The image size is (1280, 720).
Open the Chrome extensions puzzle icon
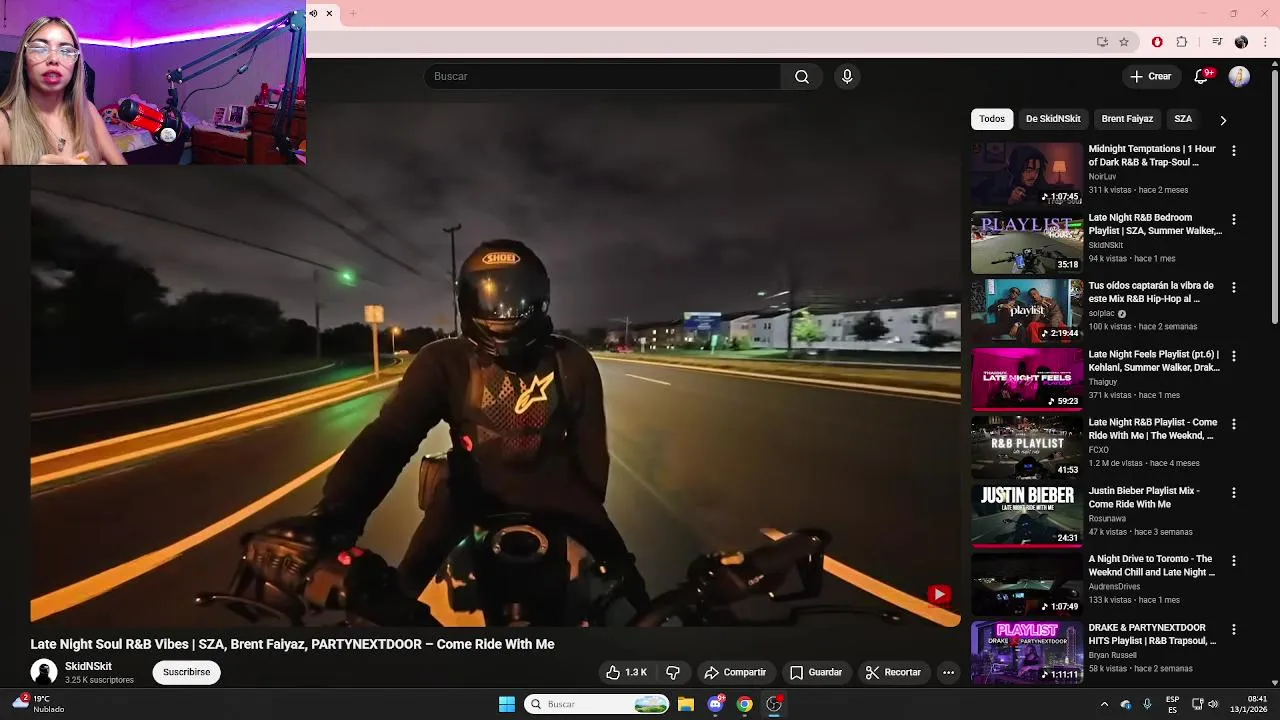pos(1182,42)
